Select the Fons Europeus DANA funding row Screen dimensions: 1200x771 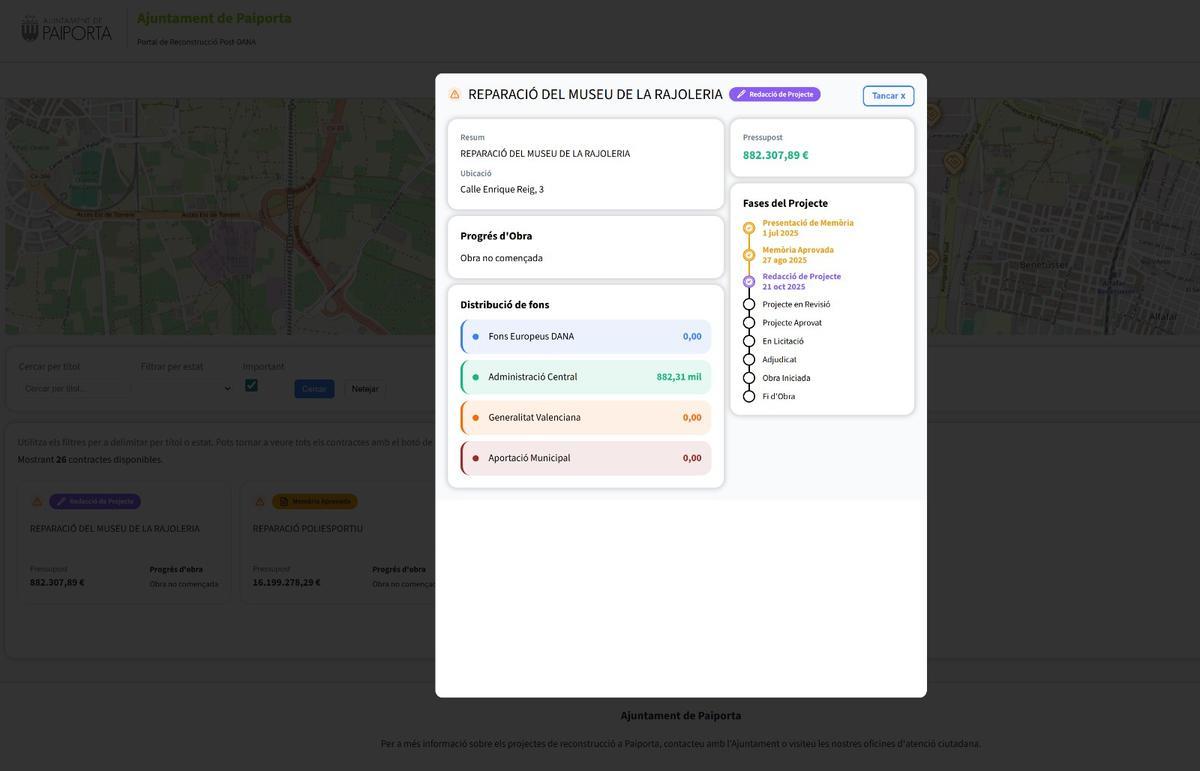[x=586, y=337]
